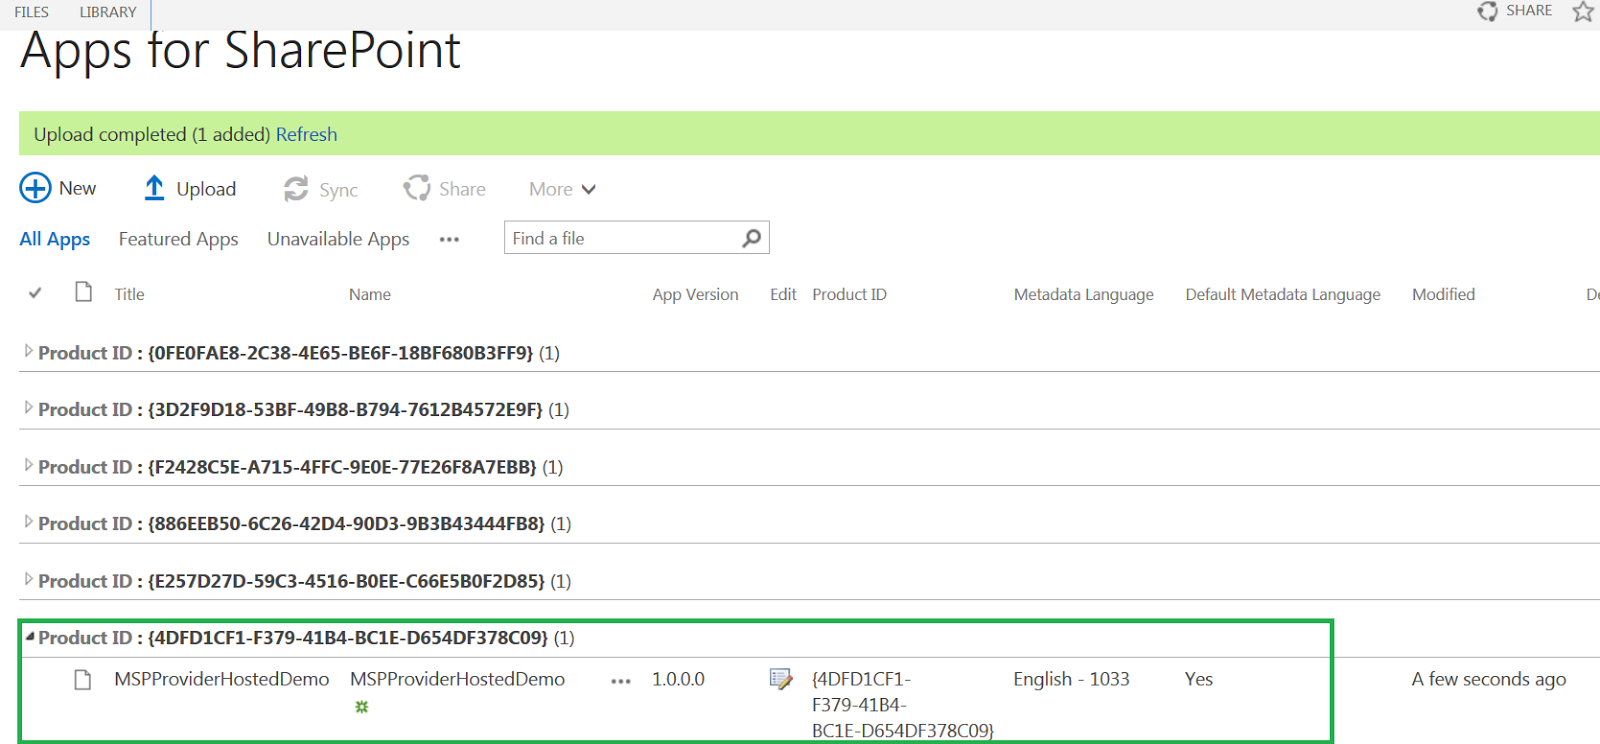Click the Refresh link in upload banner

coord(306,134)
